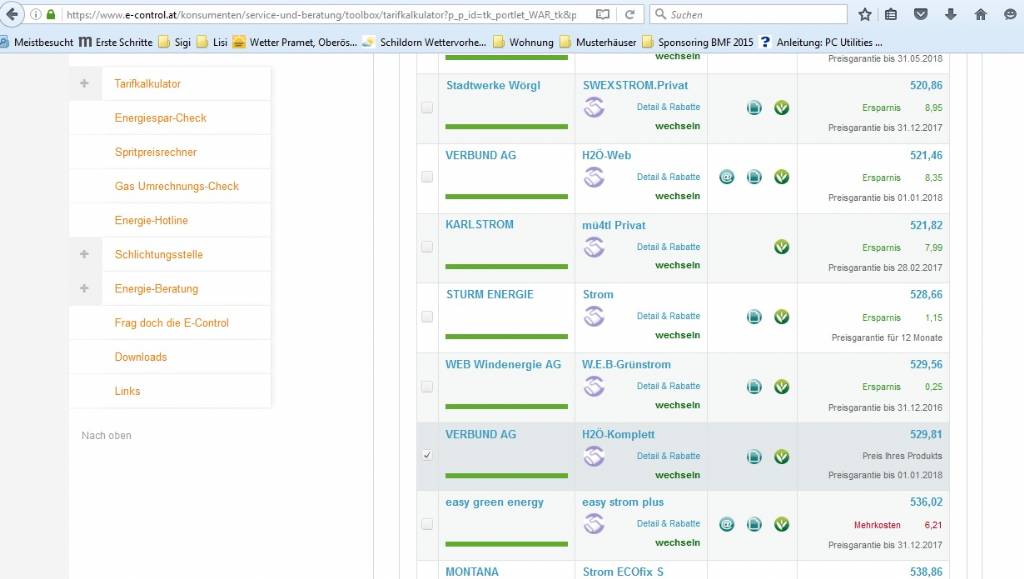Click the handshake icon for H2Ö-Komplett
Image resolution: width=1024 pixels, height=579 pixels.
pyautogui.click(x=594, y=456)
